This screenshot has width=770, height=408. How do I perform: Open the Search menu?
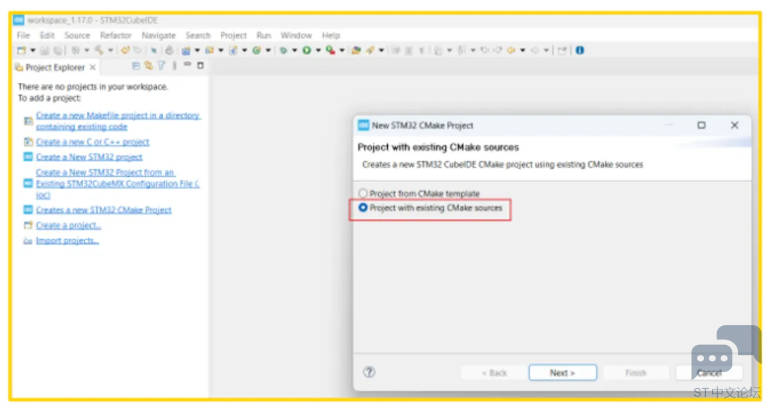coord(198,35)
